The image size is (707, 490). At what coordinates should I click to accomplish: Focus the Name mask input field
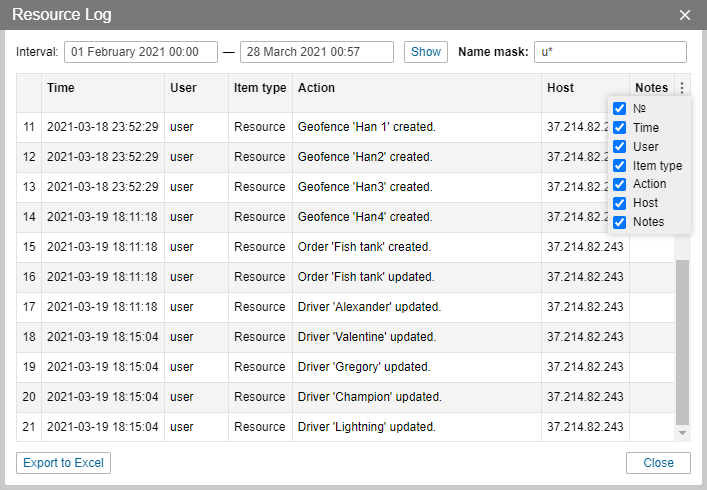click(610, 52)
